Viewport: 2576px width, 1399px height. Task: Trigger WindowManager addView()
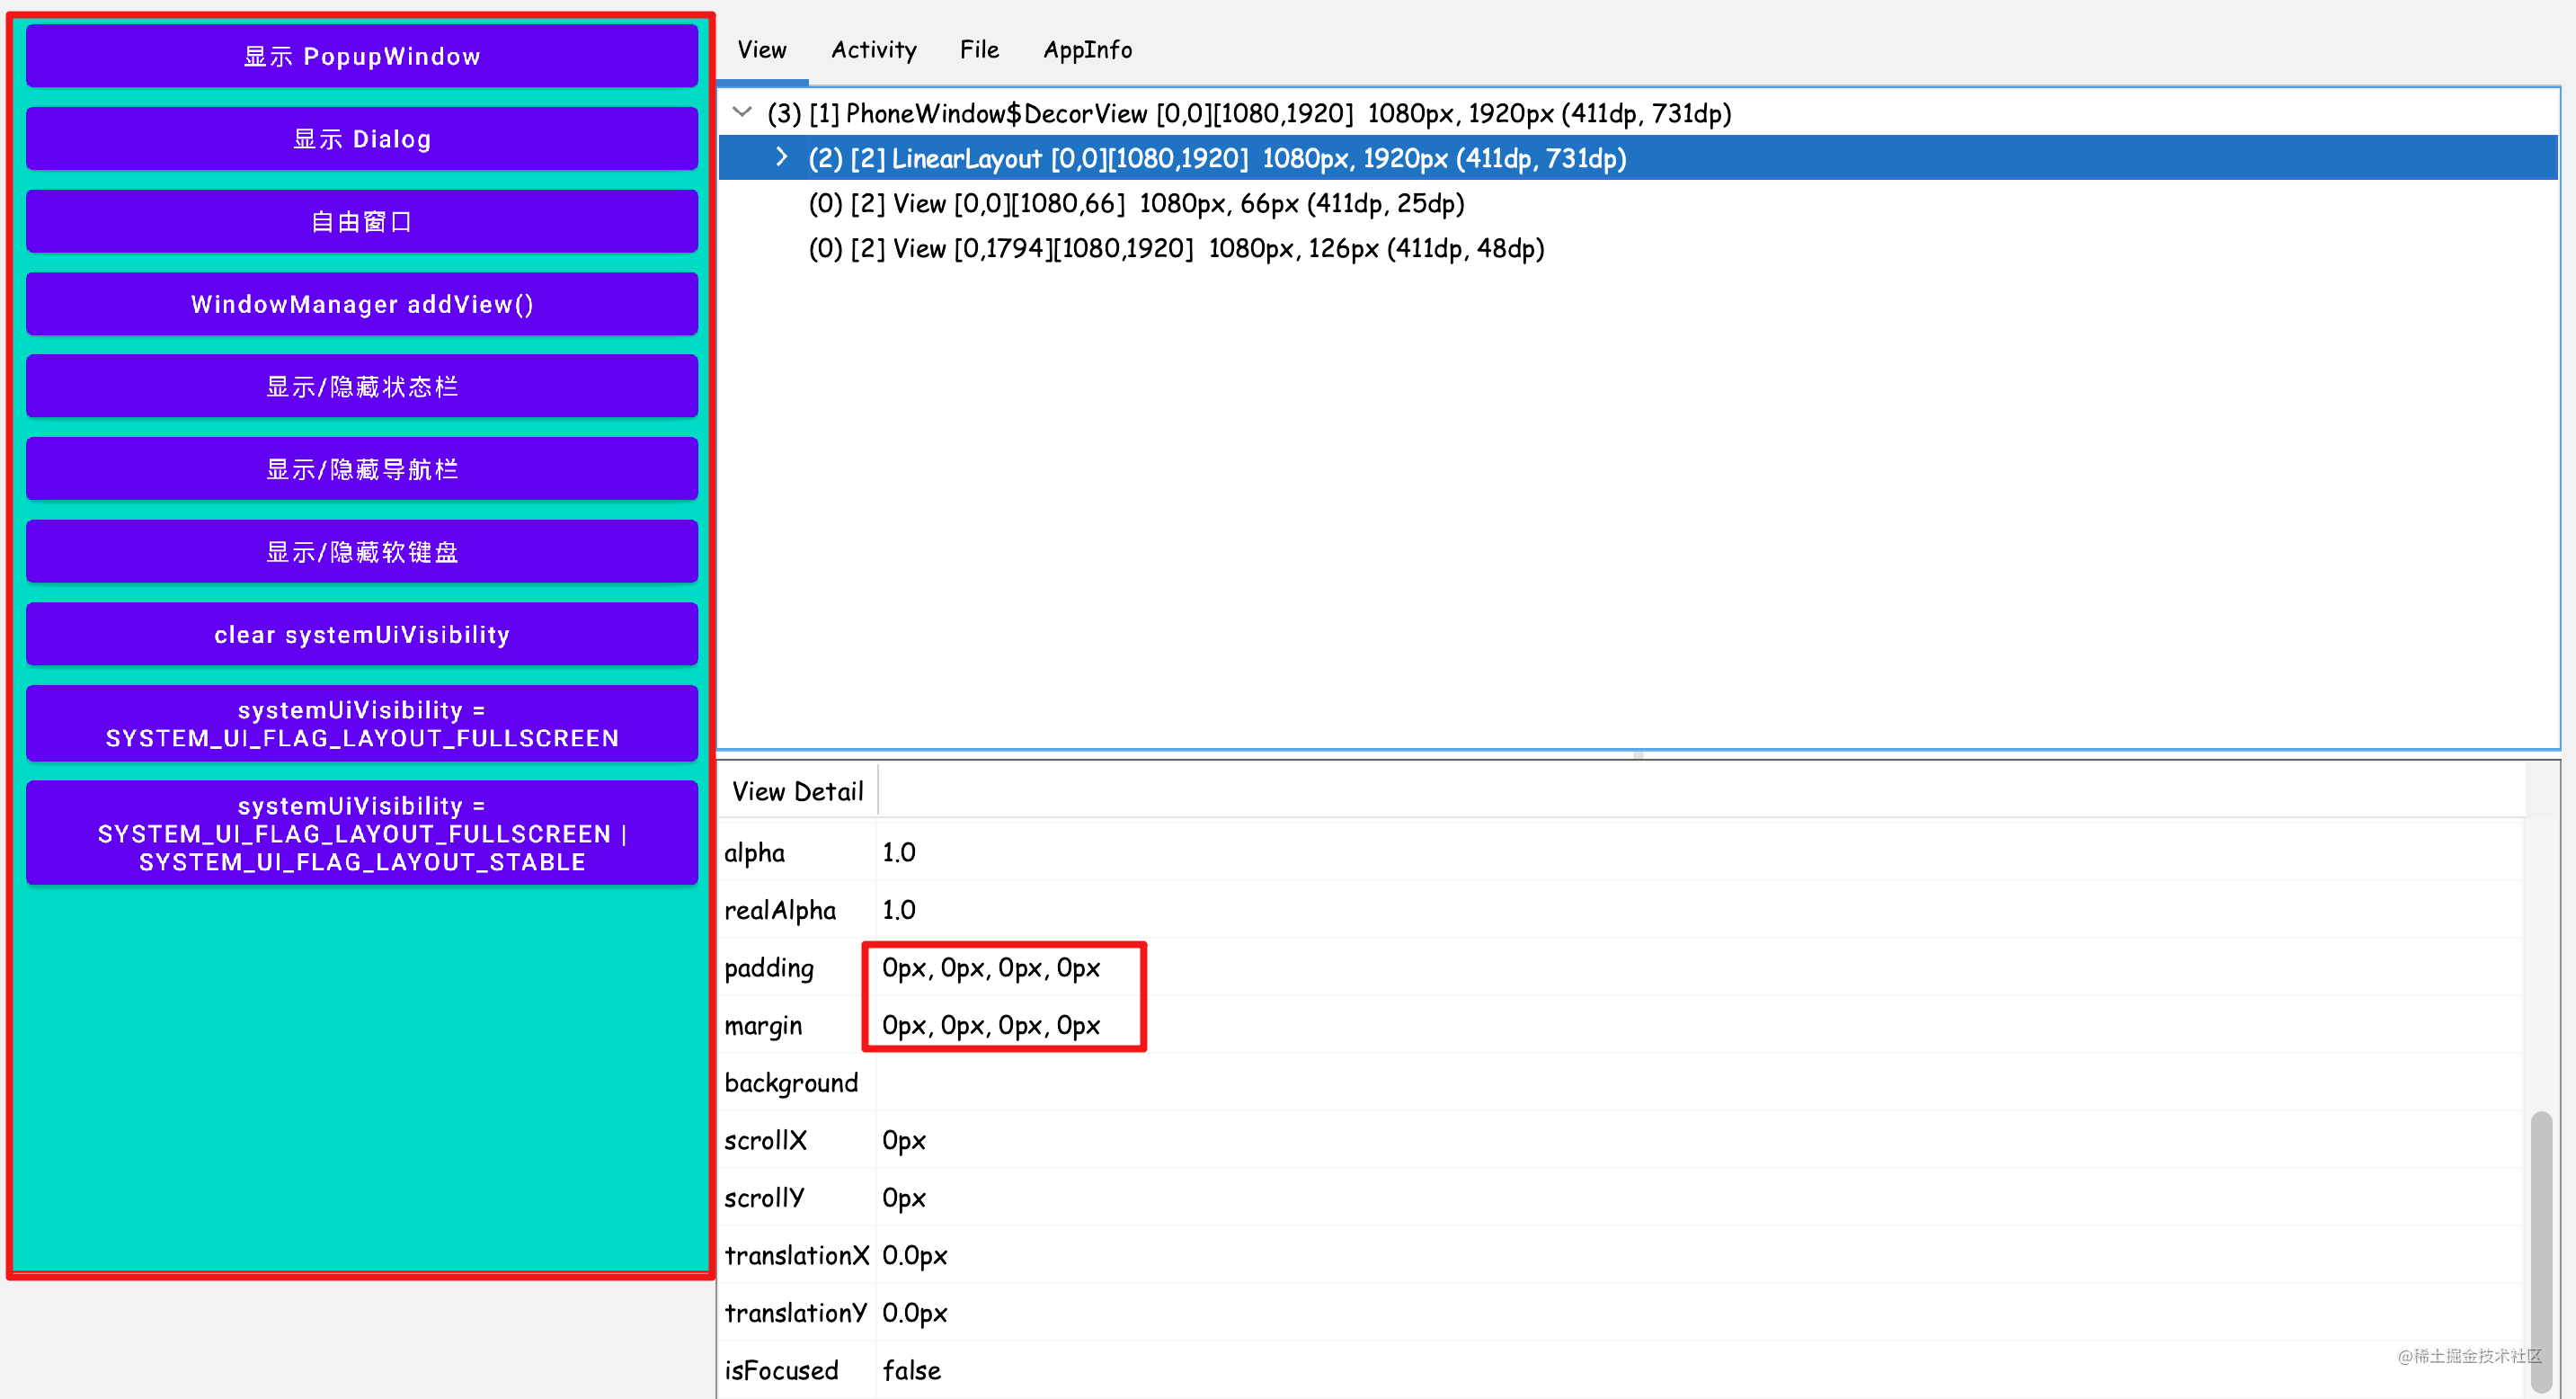click(x=361, y=304)
